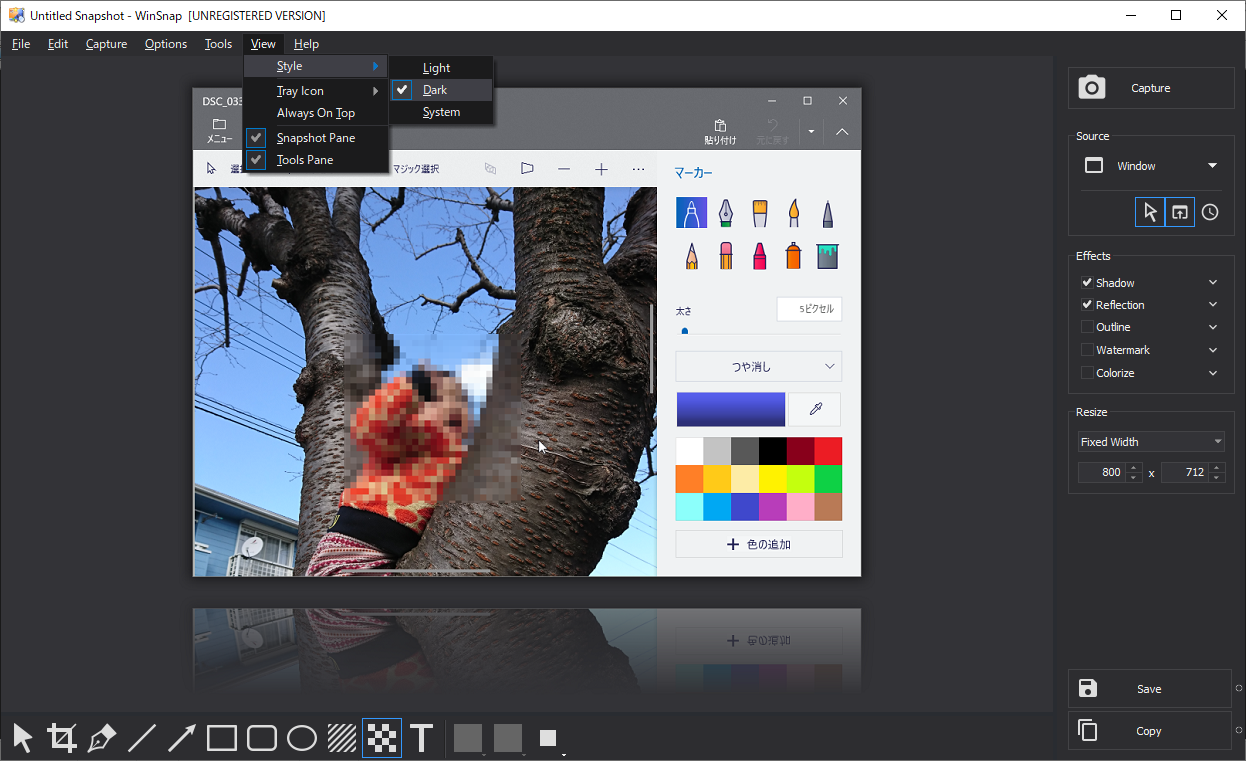Click the height field showing 712
Viewport: 1246px width, 761px height.
pyautogui.click(x=1186, y=472)
